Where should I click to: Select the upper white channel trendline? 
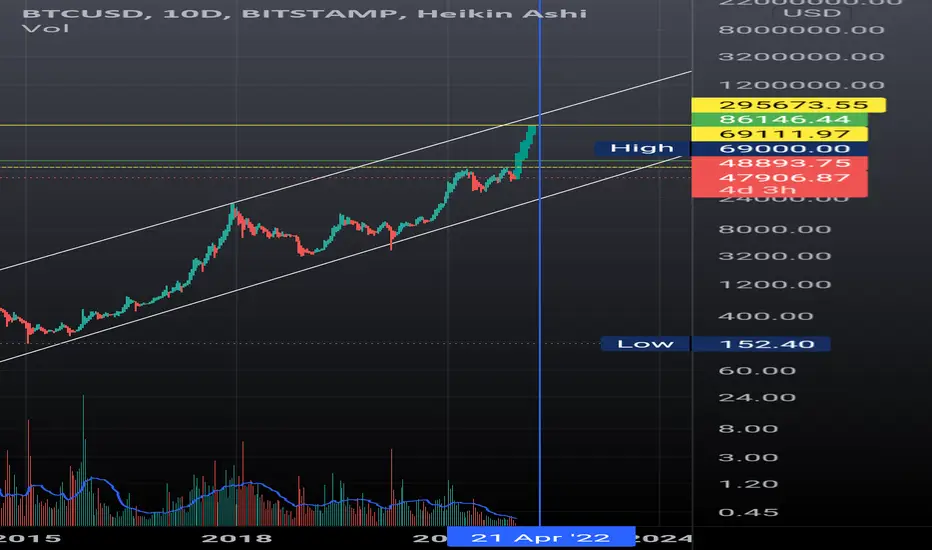345,171
